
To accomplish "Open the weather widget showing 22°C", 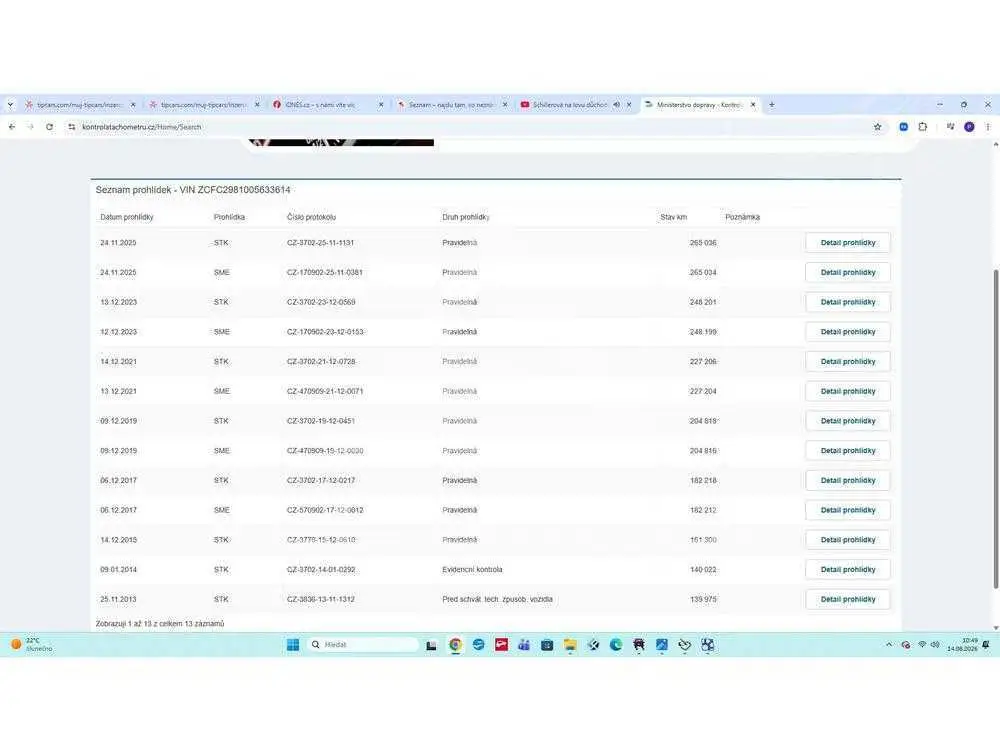I will (32, 645).
